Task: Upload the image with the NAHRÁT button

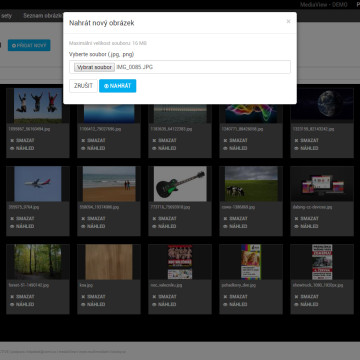Action: [x=118, y=86]
